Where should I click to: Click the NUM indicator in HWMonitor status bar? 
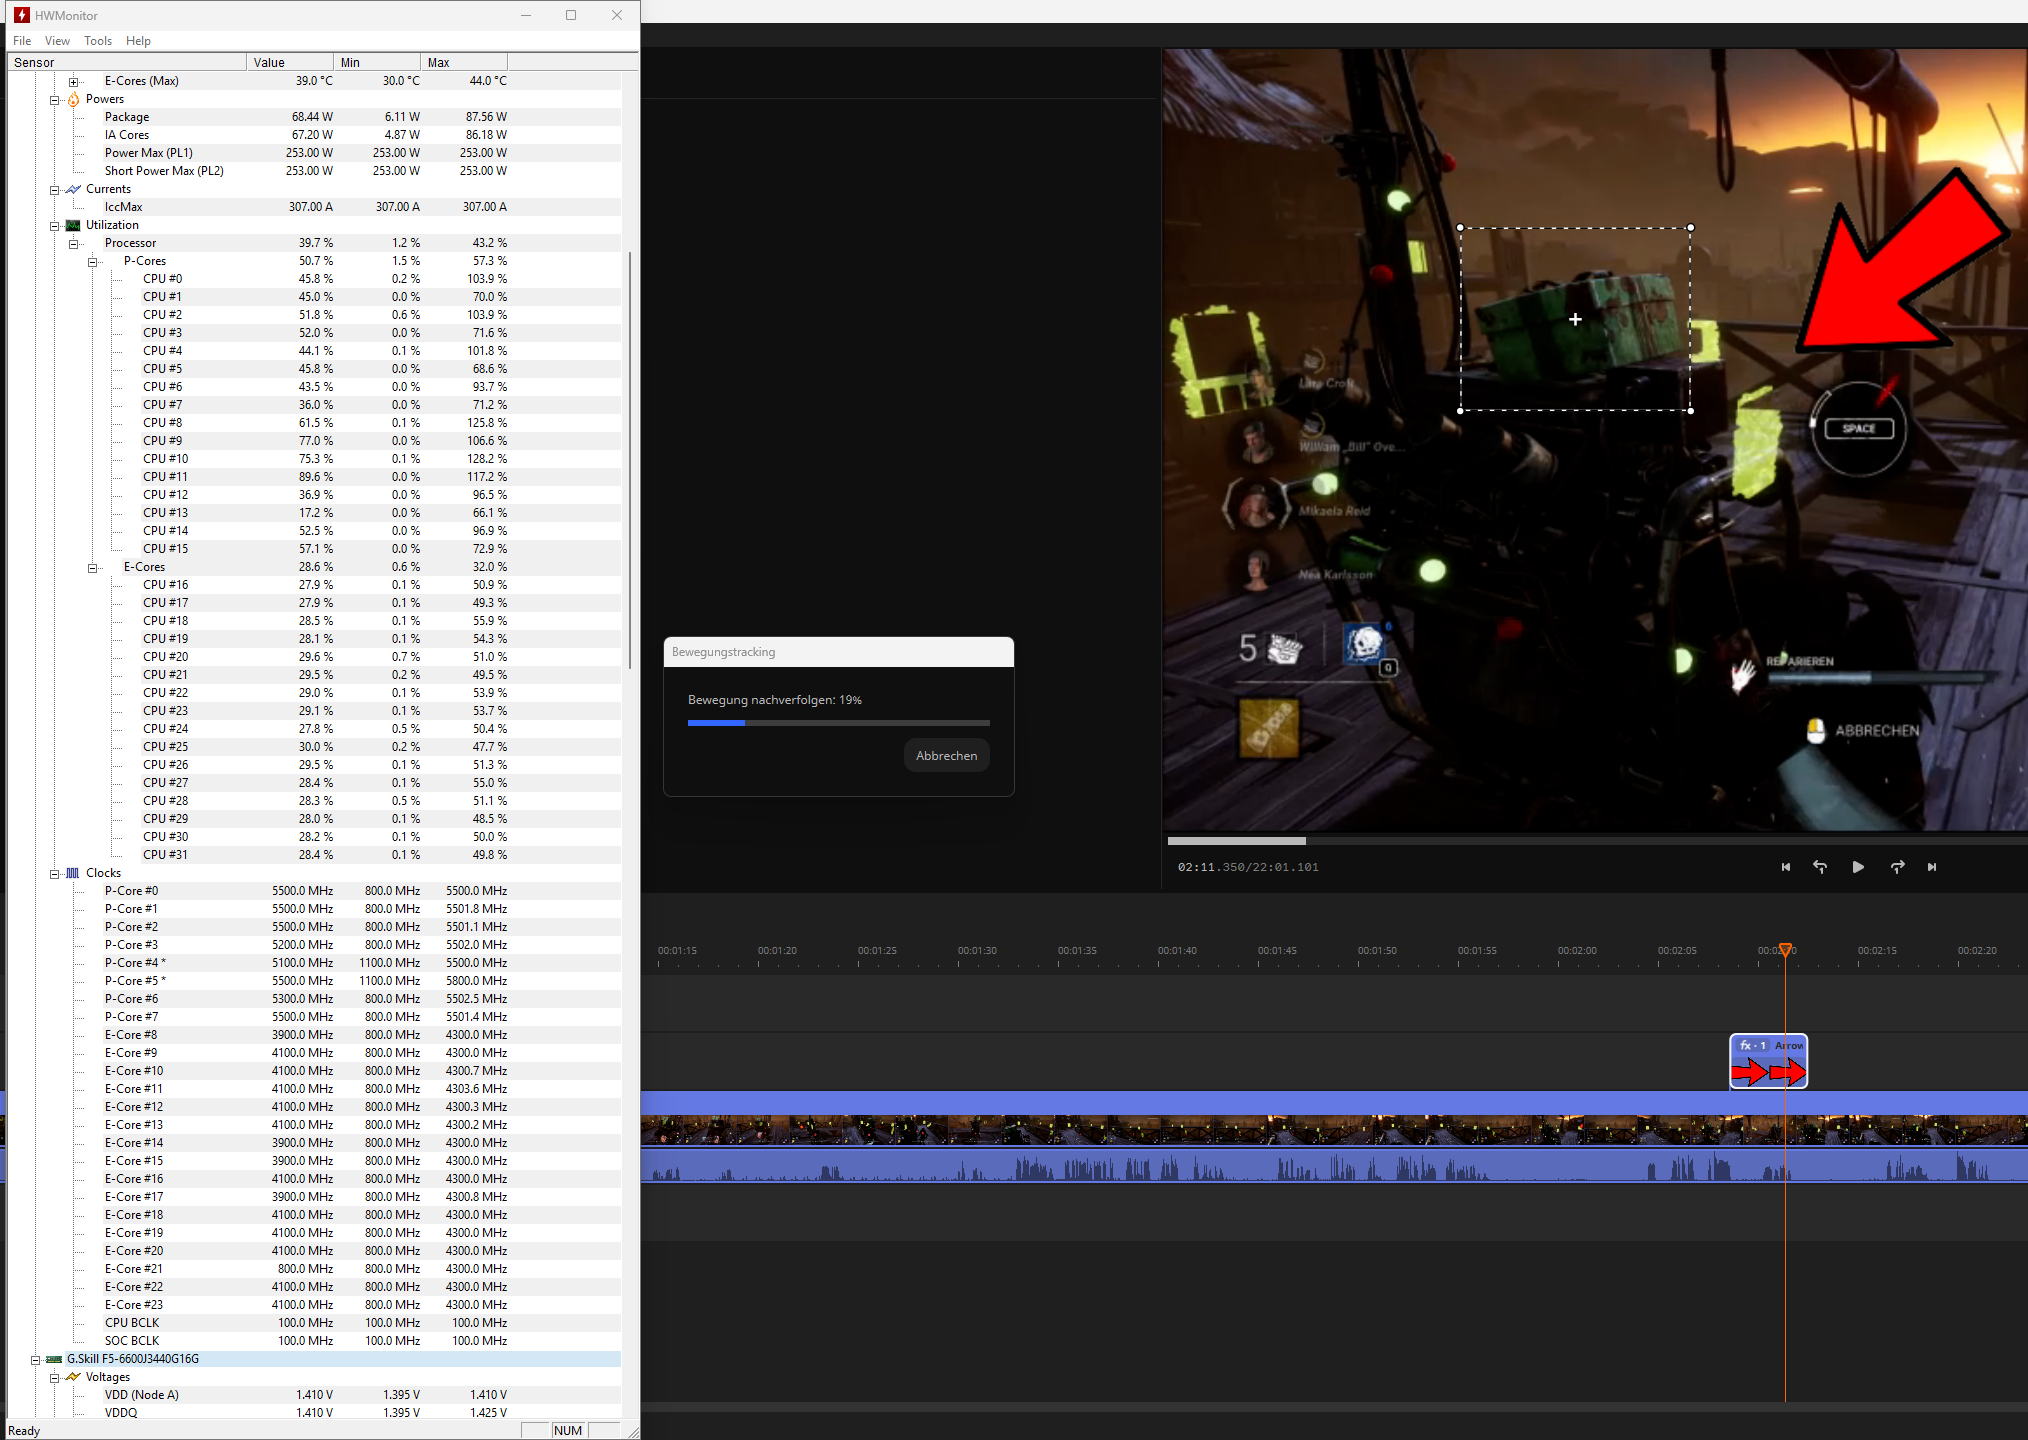click(x=568, y=1430)
